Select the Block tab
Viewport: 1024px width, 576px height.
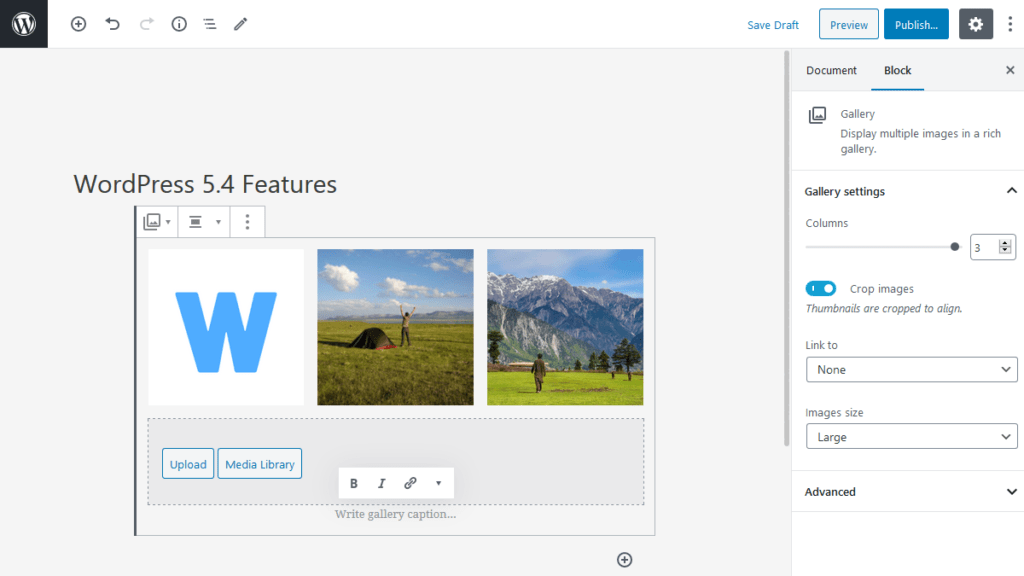click(897, 71)
